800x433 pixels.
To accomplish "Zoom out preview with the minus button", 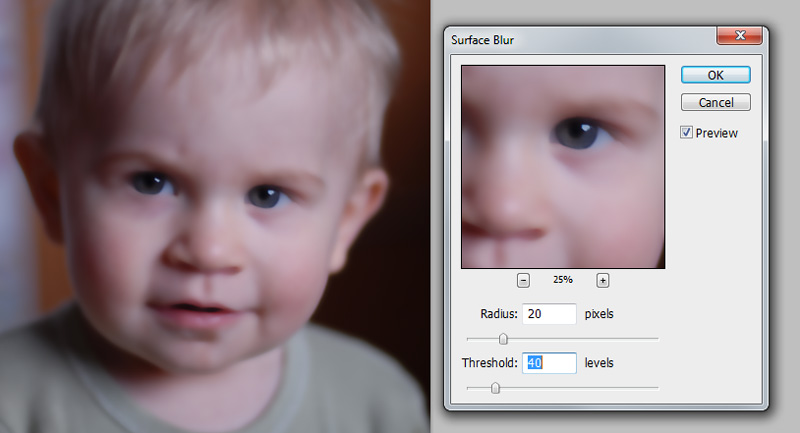I will 524,280.
